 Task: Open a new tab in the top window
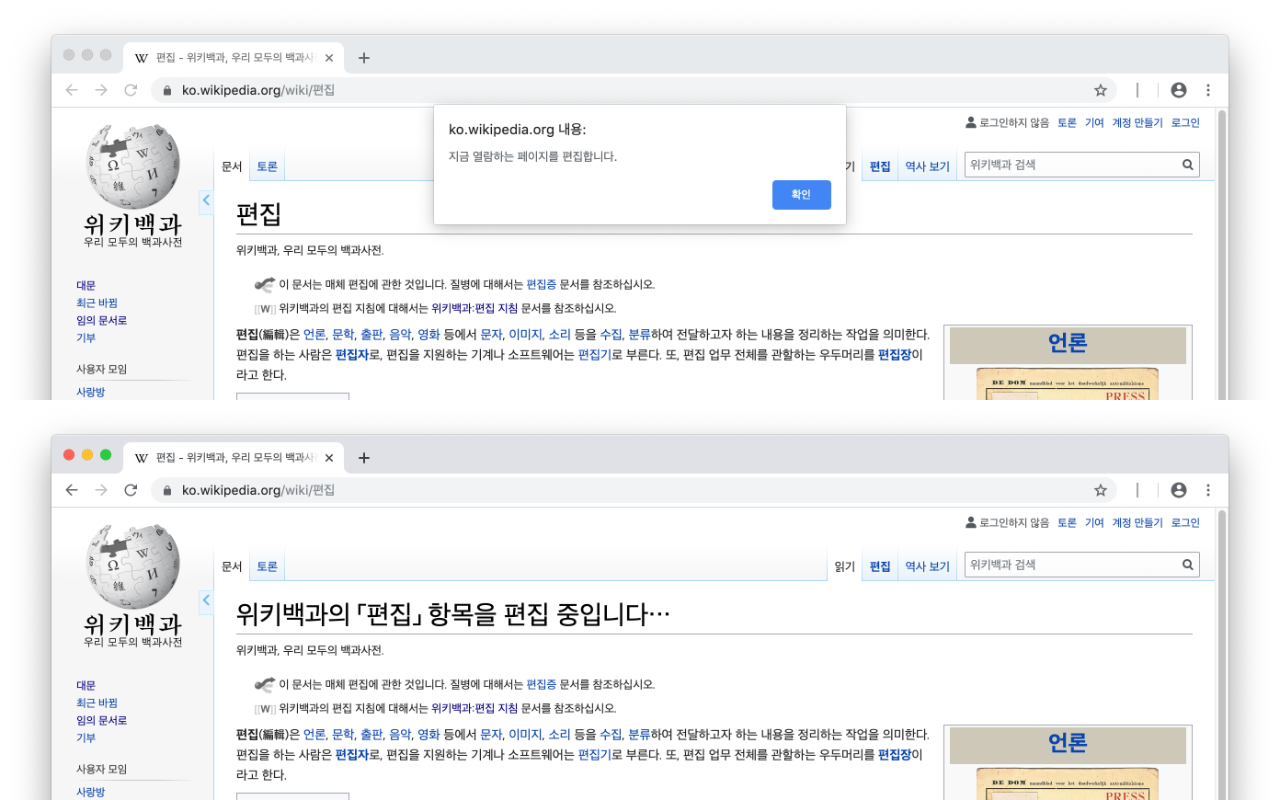364,58
